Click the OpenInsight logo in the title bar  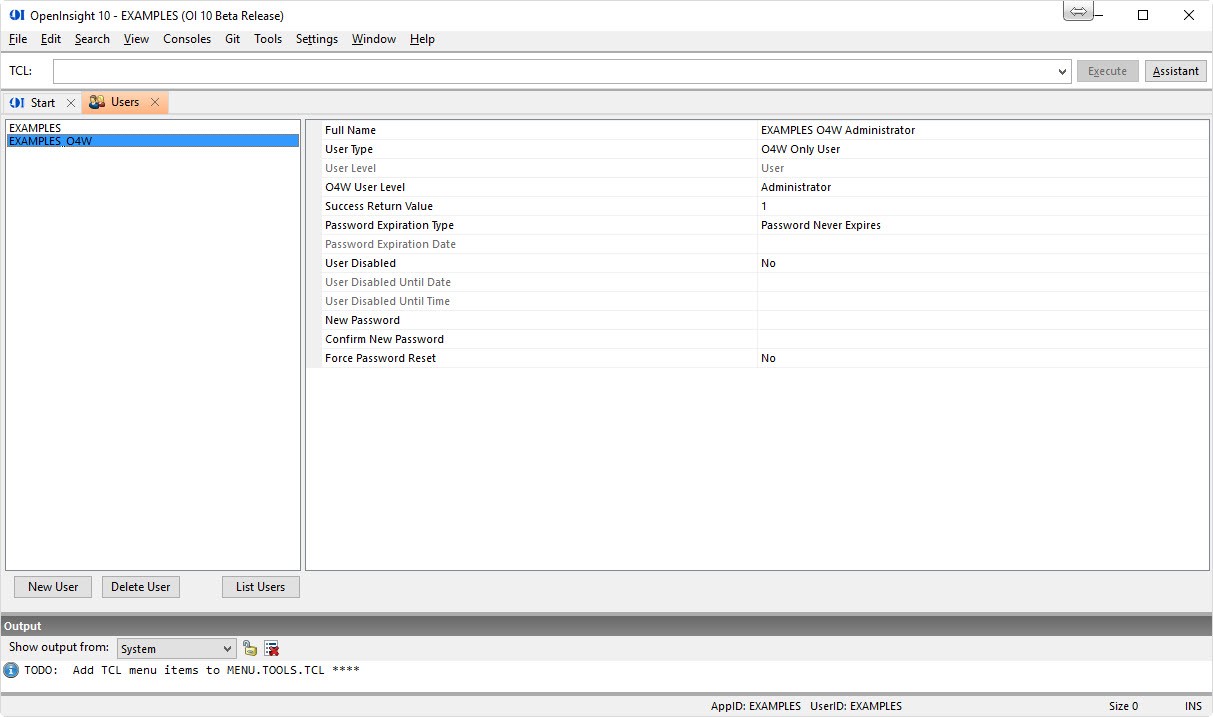point(16,15)
